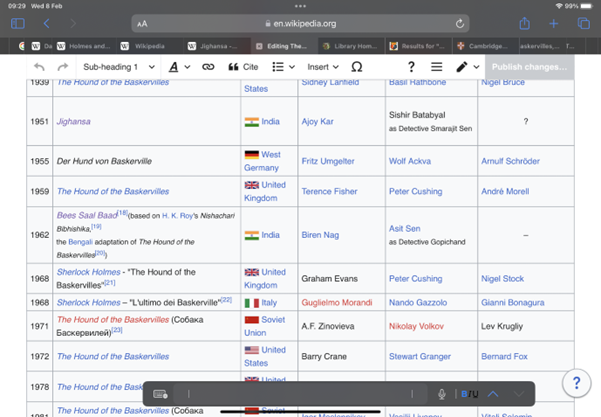
Task: Reload the page in address bar
Action: tap(460, 23)
